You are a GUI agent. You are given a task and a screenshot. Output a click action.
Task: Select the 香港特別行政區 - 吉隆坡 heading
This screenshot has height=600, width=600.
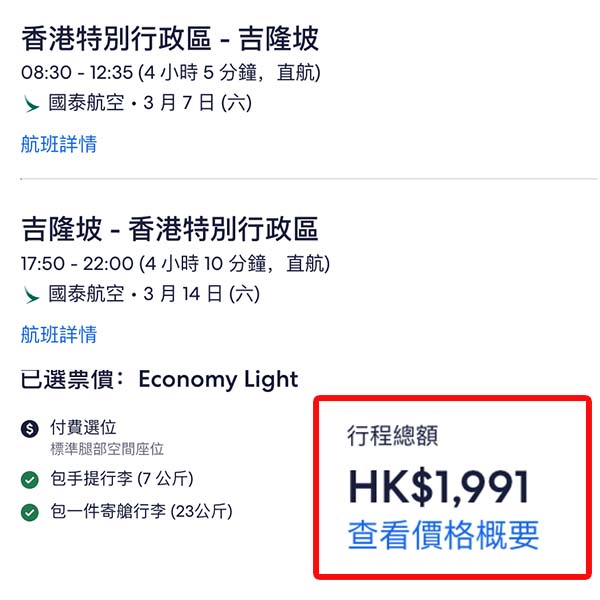point(169,39)
